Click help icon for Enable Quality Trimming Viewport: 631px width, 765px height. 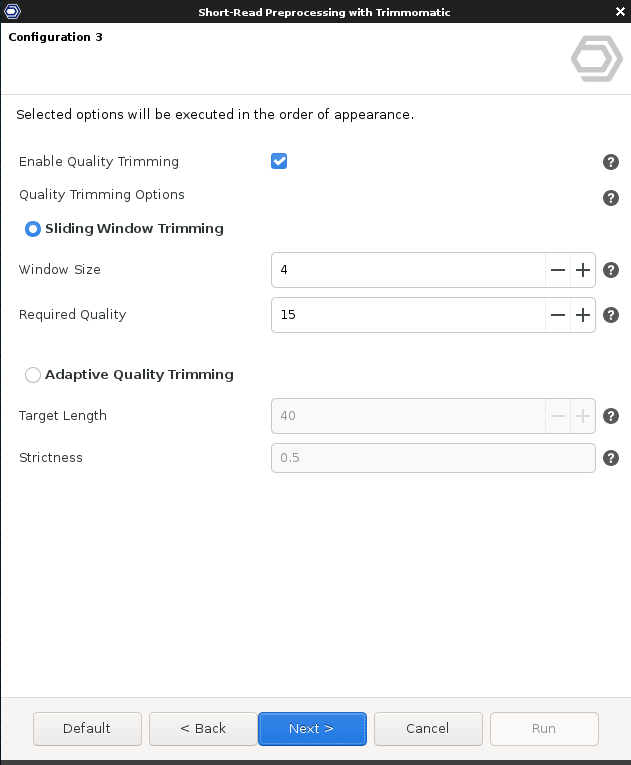(x=611, y=162)
